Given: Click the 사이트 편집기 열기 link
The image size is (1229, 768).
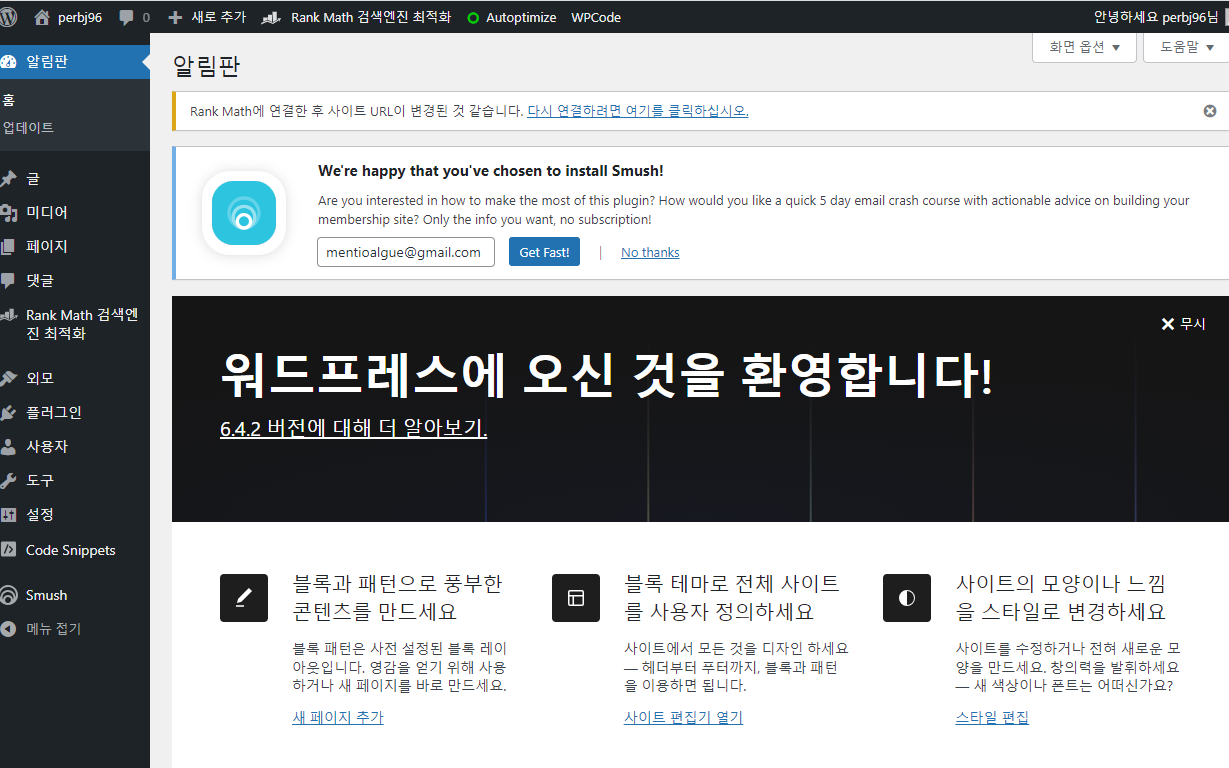Looking at the screenshot, I should click(x=684, y=717).
